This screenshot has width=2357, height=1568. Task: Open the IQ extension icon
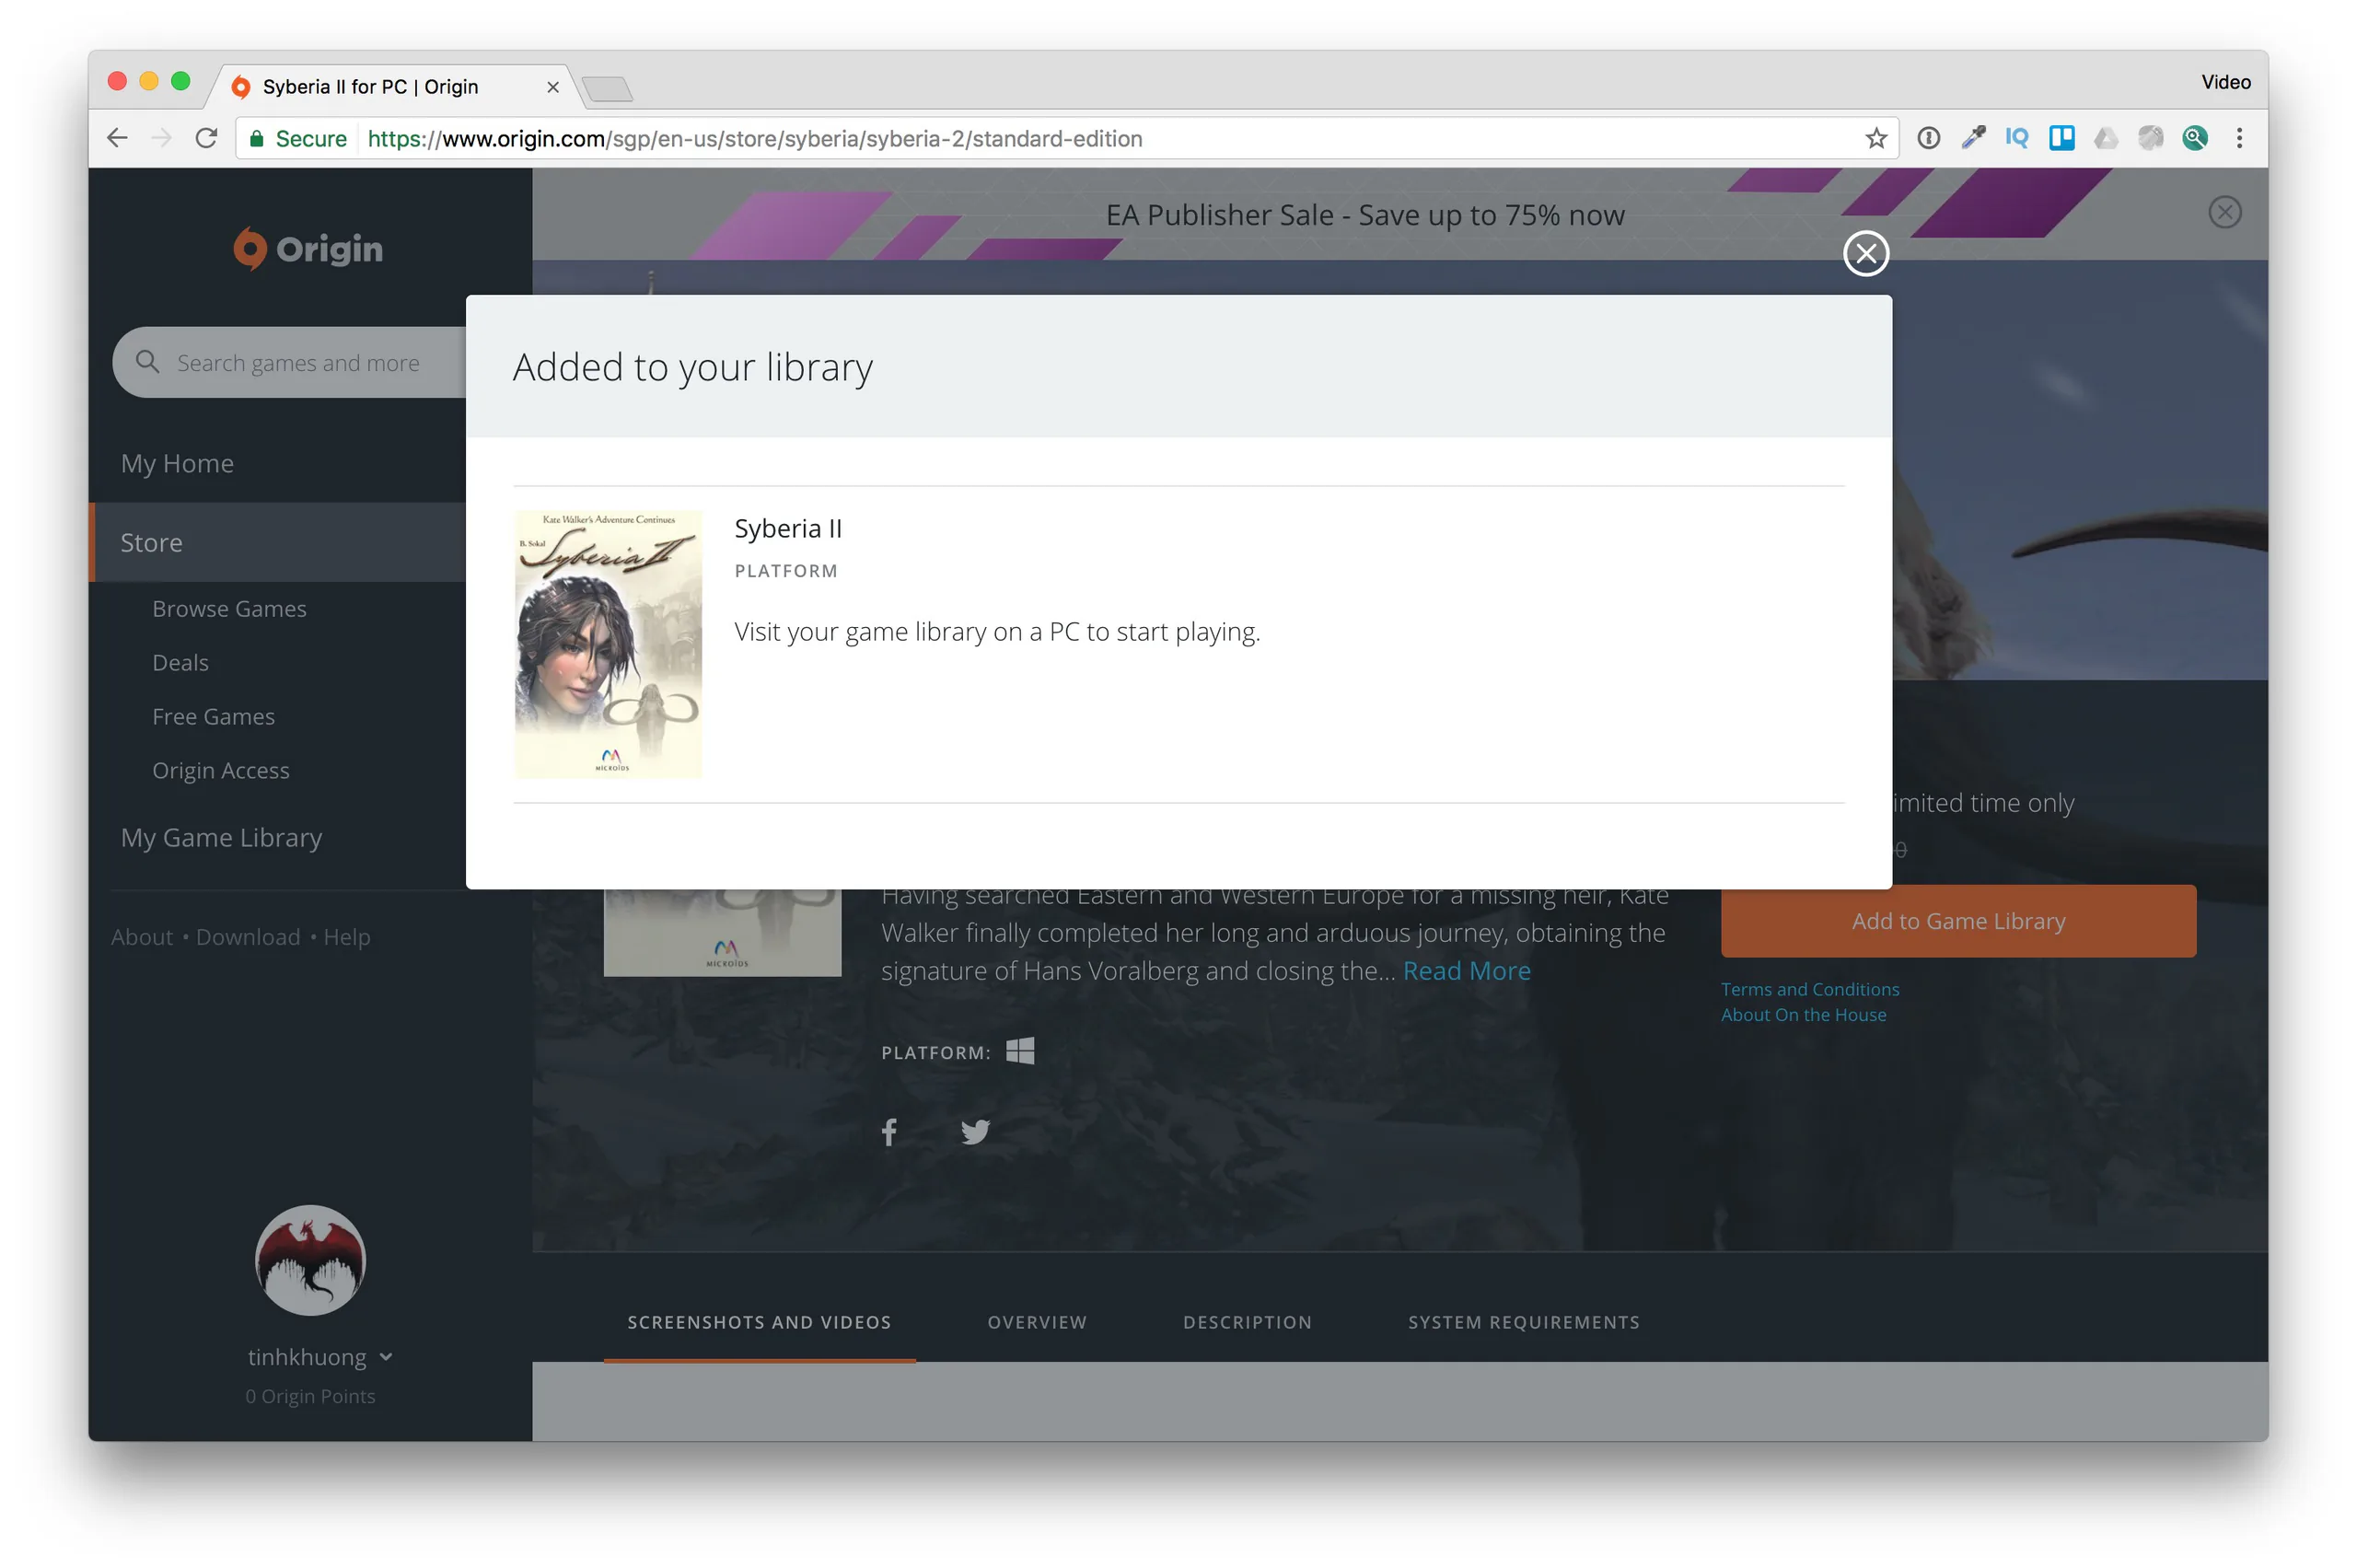pos(2016,138)
